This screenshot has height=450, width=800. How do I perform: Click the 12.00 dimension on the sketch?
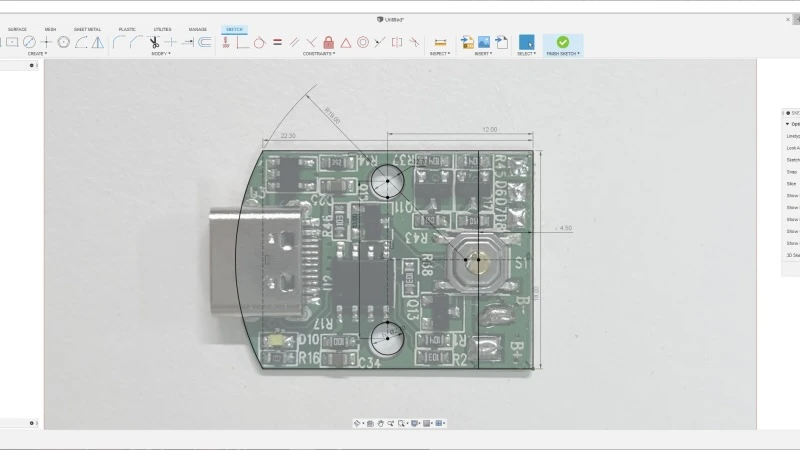pyautogui.click(x=489, y=130)
